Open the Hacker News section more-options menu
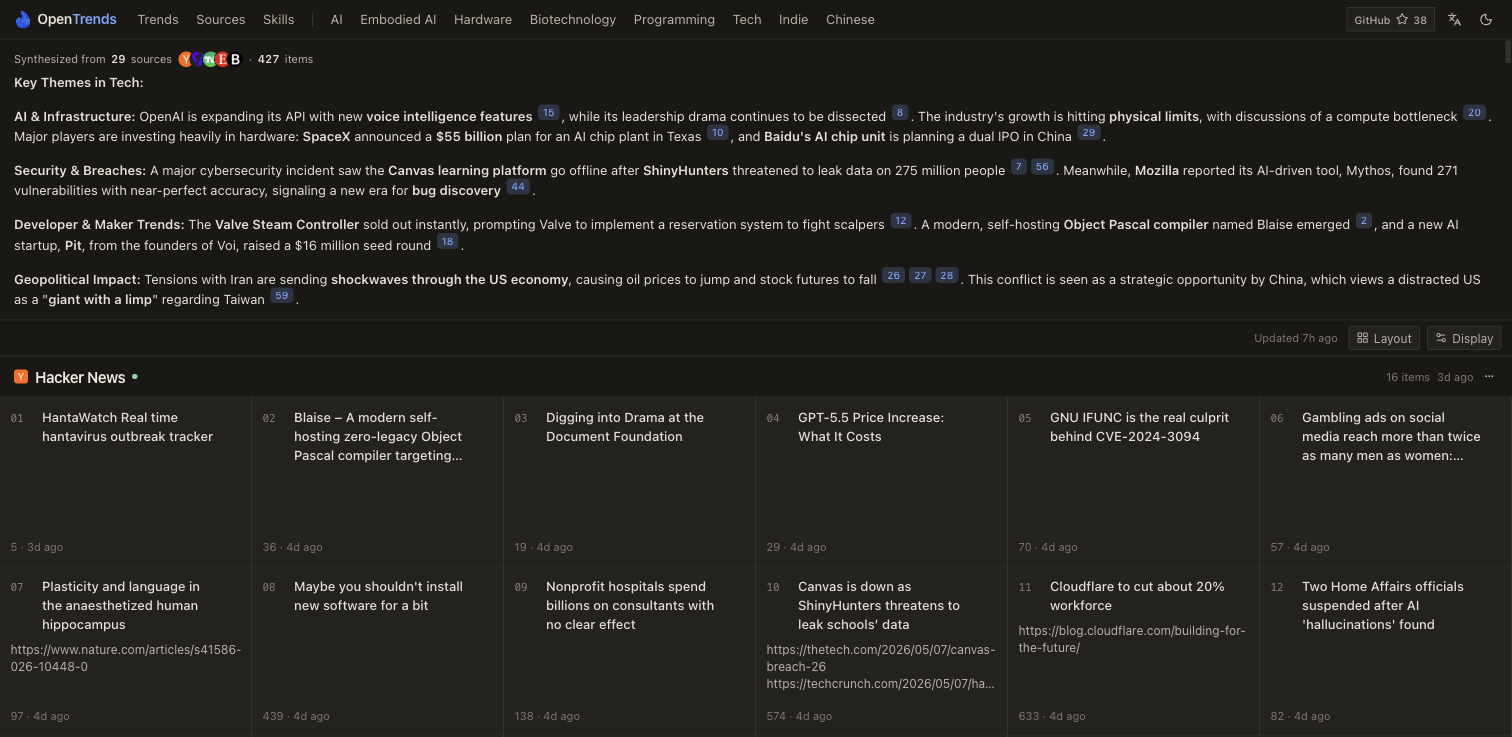 tap(1489, 377)
